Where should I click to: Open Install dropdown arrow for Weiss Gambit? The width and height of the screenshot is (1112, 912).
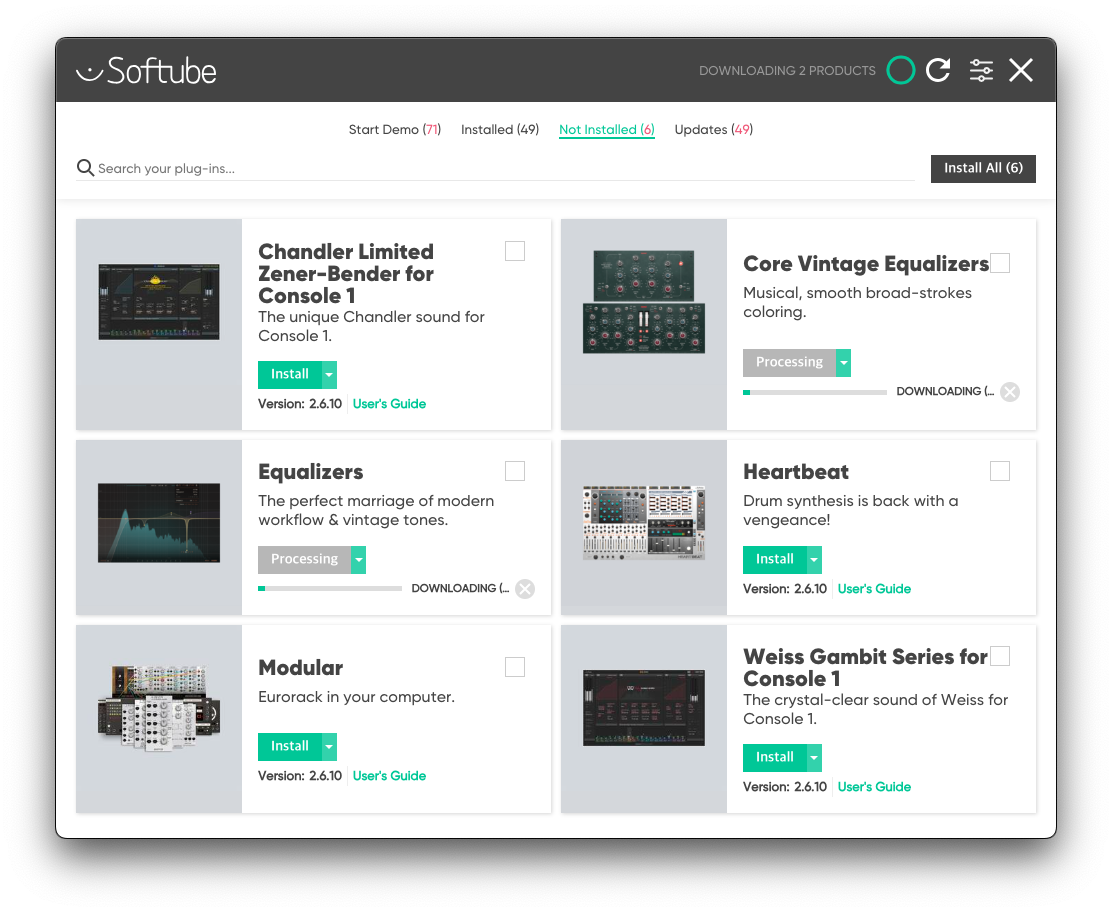tap(814, 757)
